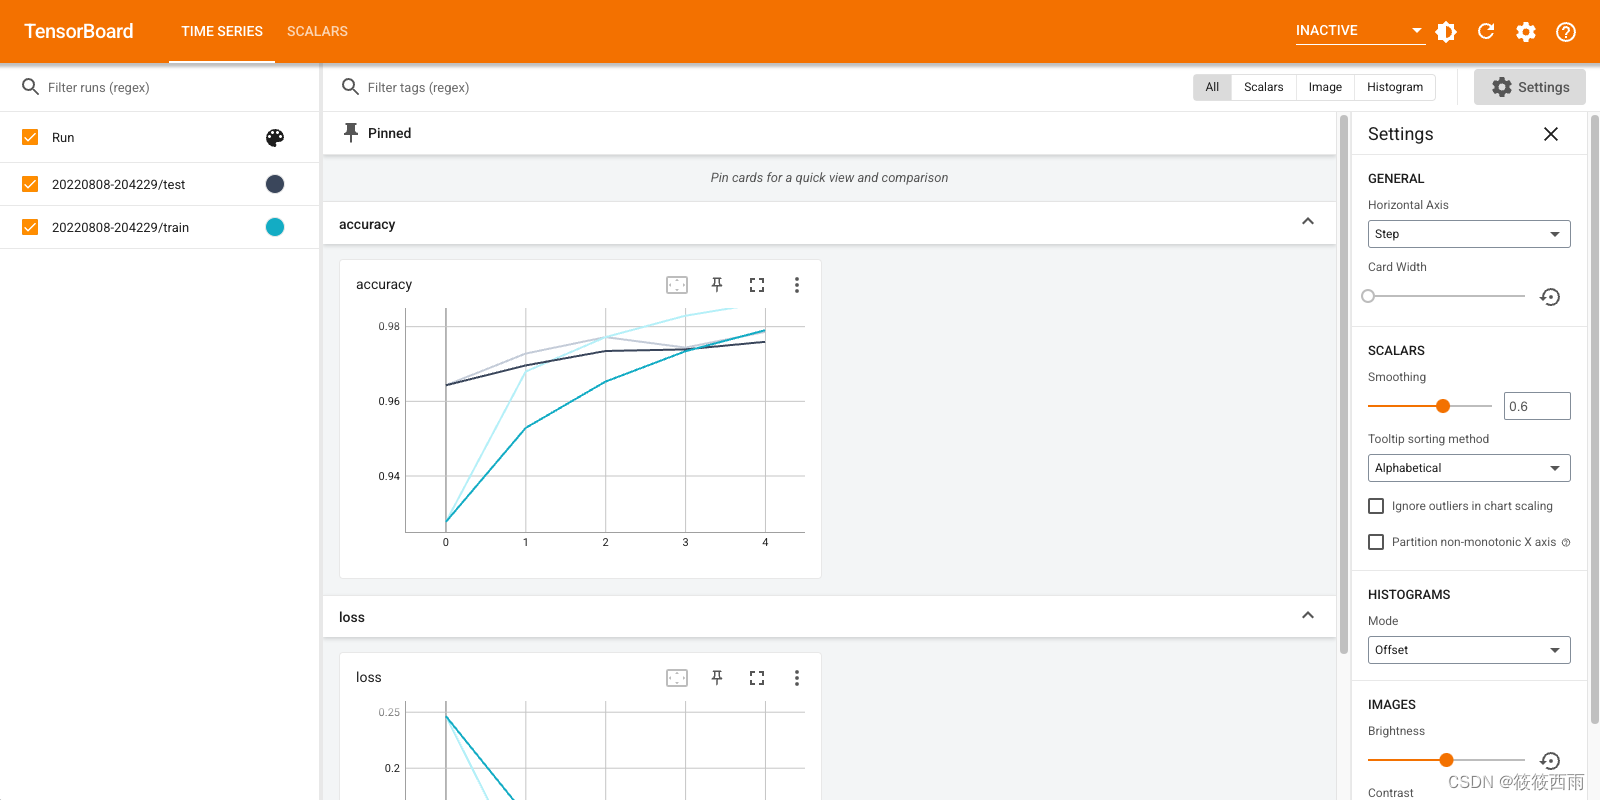The width and height of the screenshot is (1600, 800).
Task: Reset the brightness value
Action: (x=1550, y=761)
